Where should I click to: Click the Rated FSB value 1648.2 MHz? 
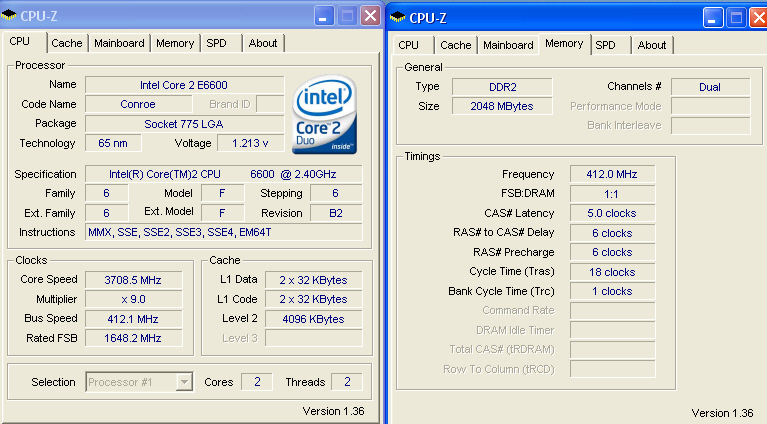[133, 338]
